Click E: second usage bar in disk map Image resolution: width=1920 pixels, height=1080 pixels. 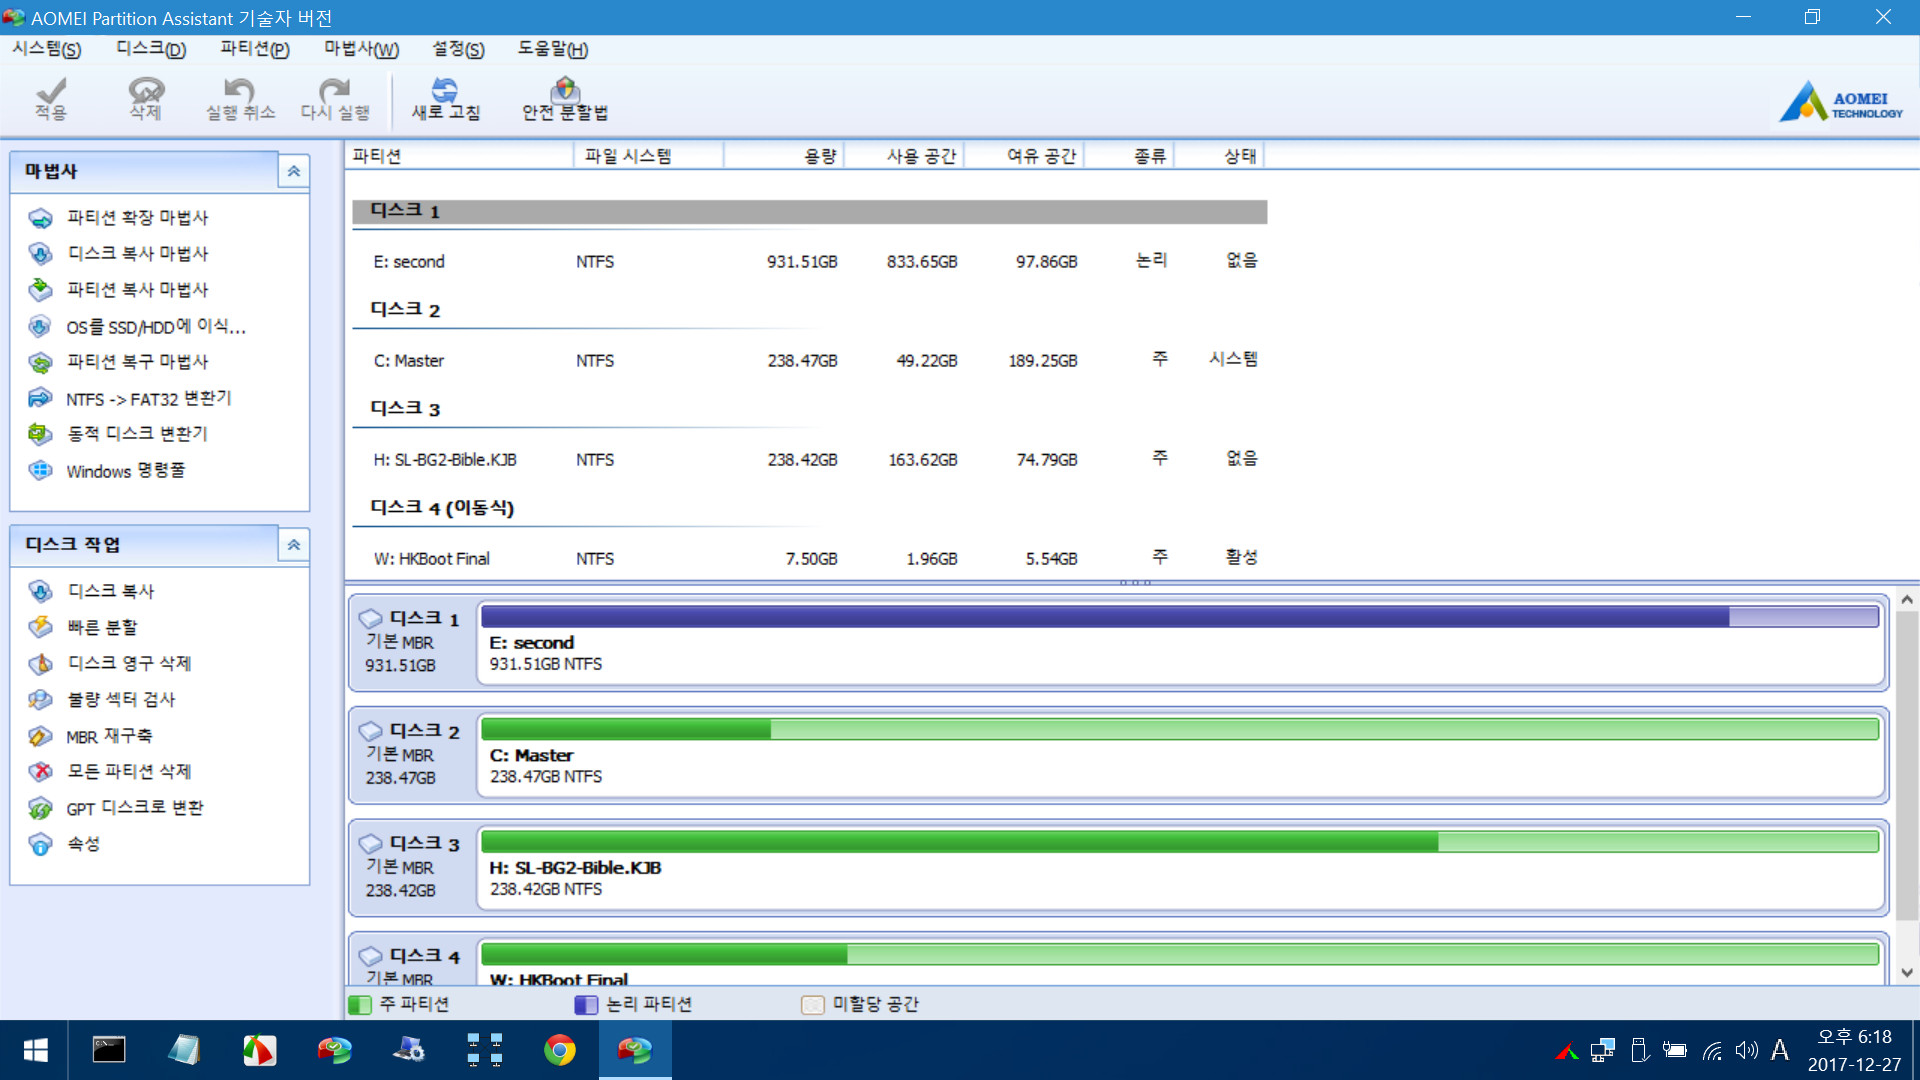1180,617
